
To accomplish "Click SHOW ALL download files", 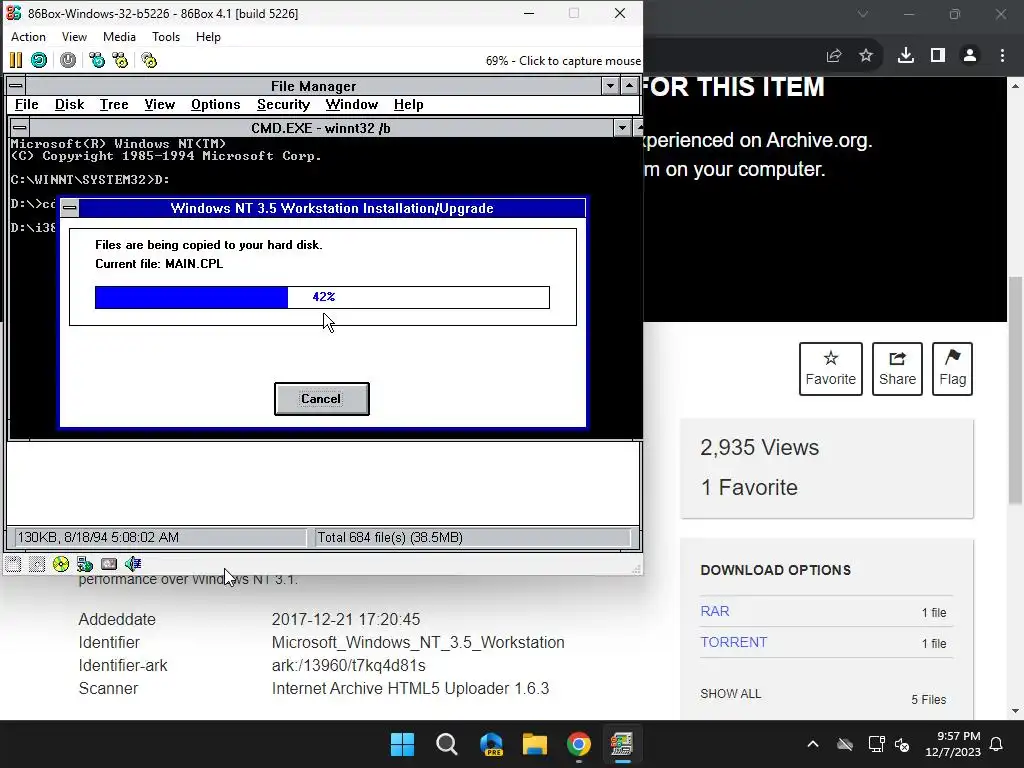I will [731, 694].
